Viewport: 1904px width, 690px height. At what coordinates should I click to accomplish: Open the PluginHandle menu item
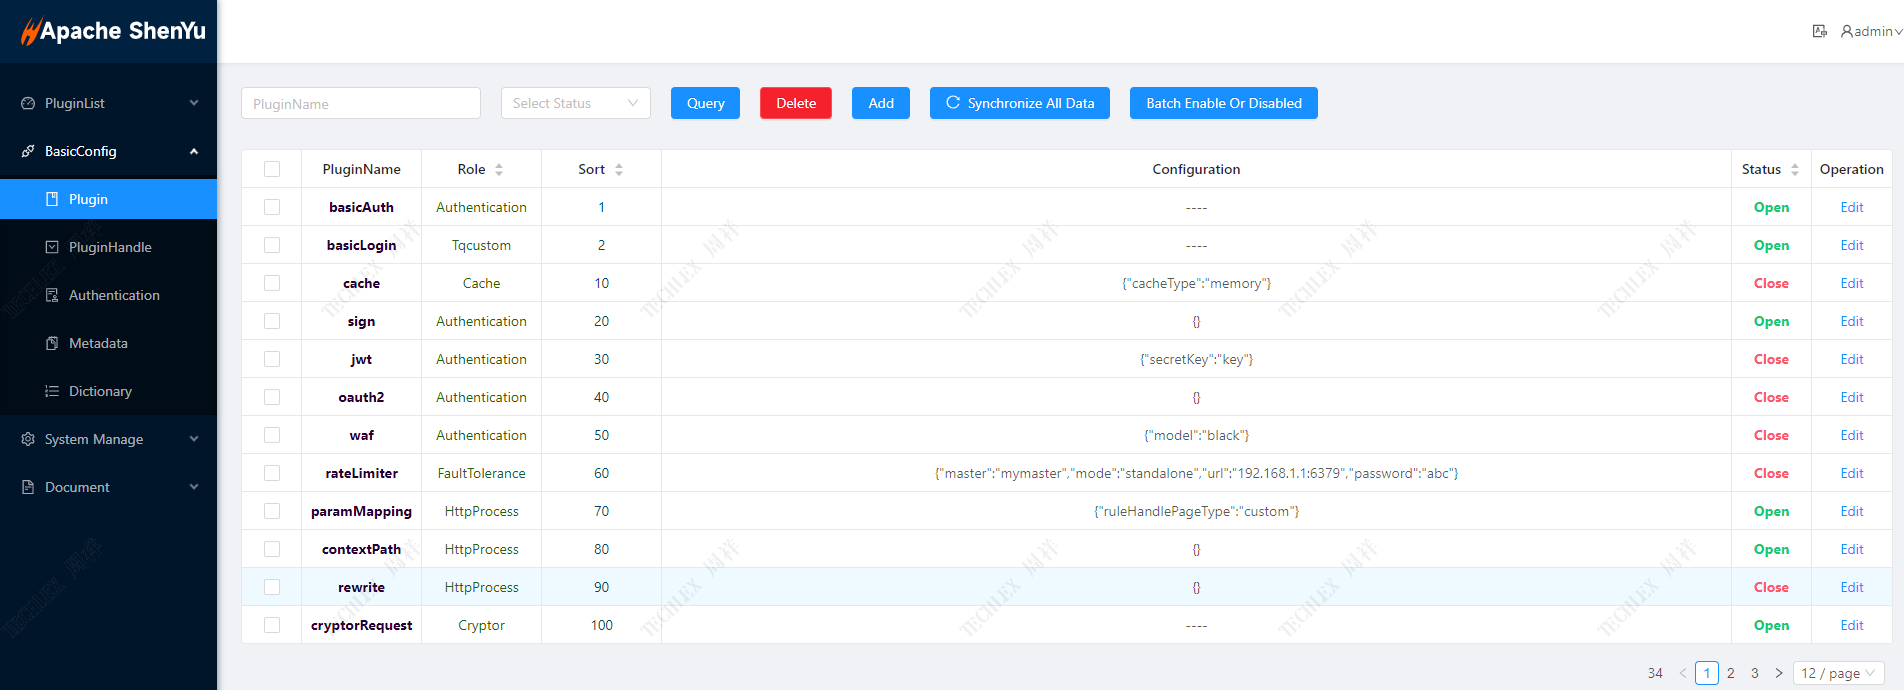click(108, 247)
